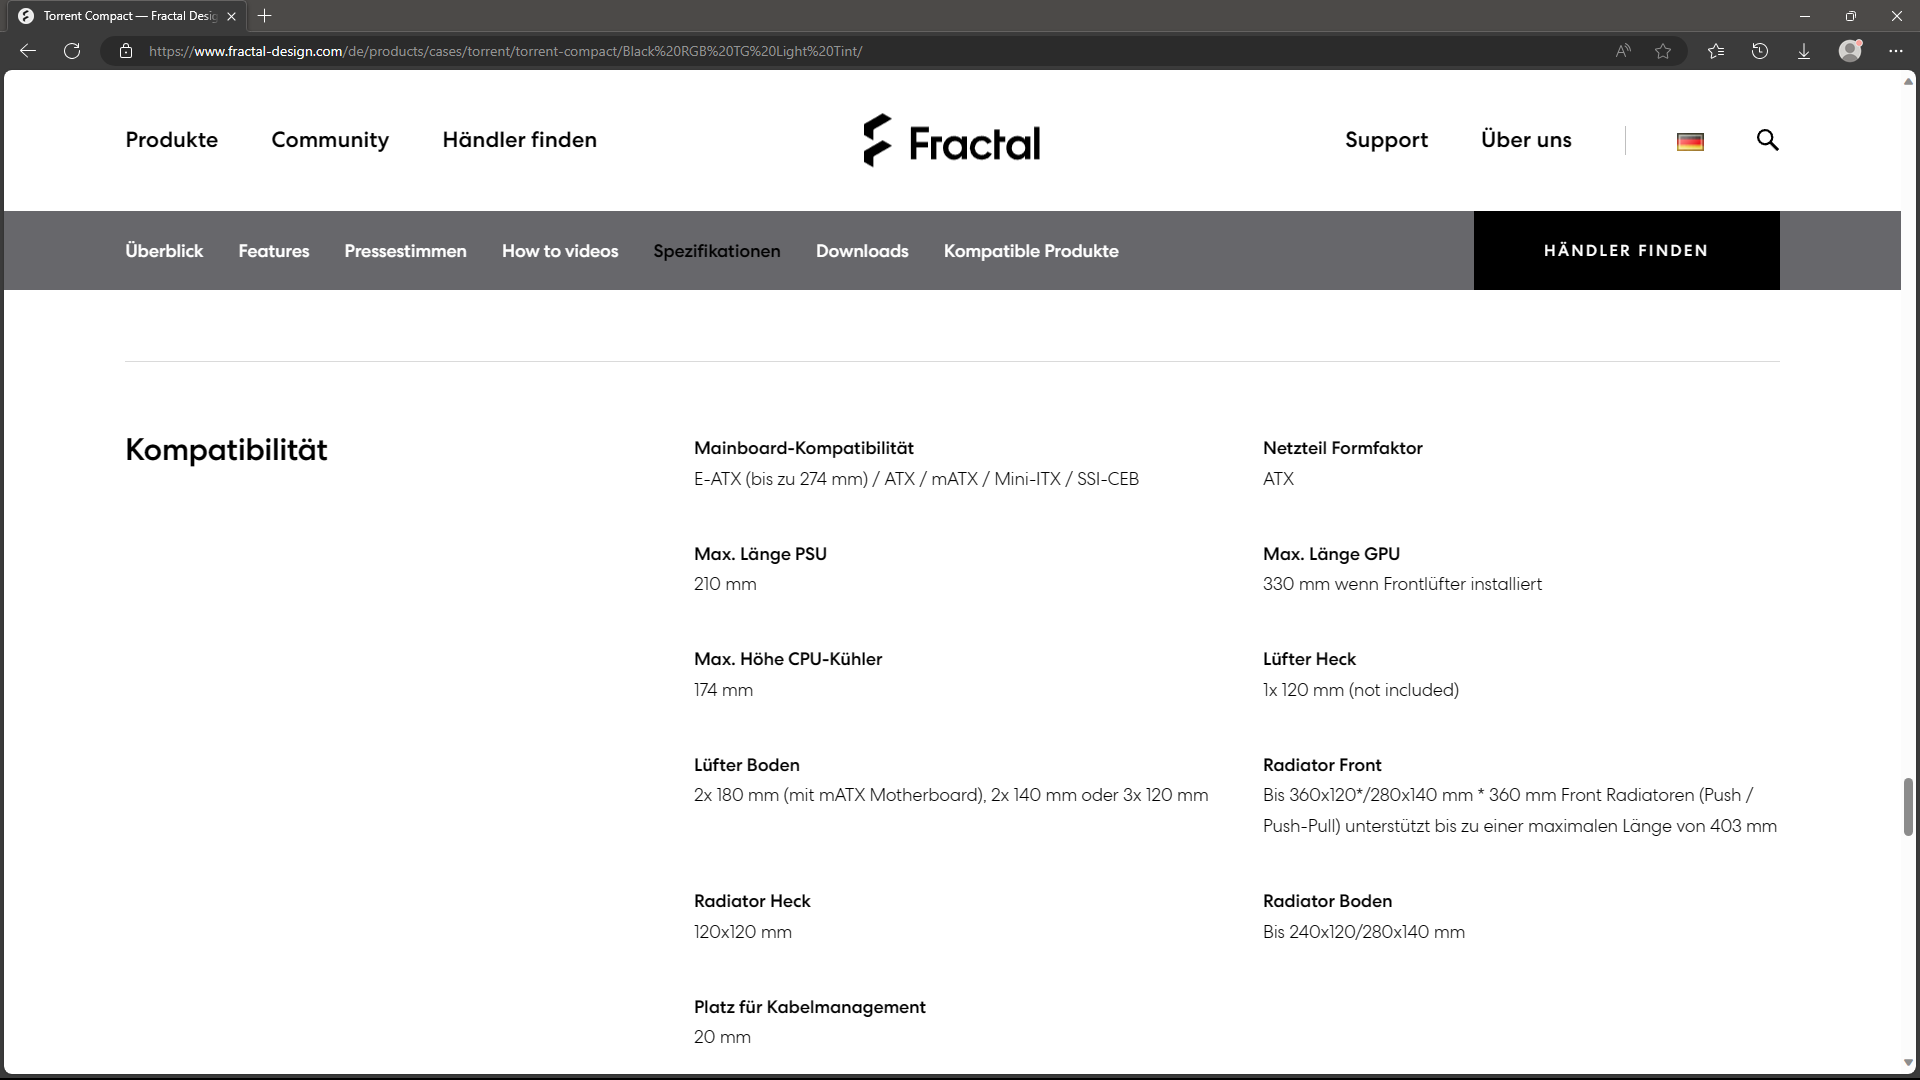Viewport: 1920px width, 1080px height.
Task: Switch to Spezifikationen section tab
Action: [716, 251]
